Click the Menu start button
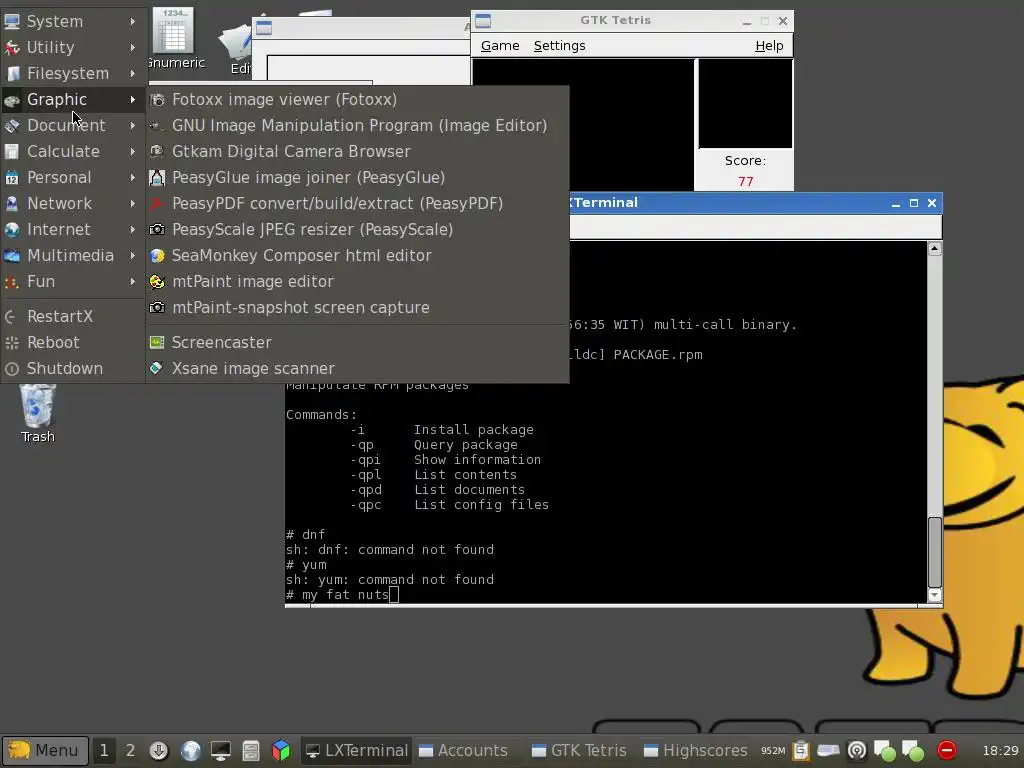Screen dimensions: 1024x768 (x=45, y=750)
